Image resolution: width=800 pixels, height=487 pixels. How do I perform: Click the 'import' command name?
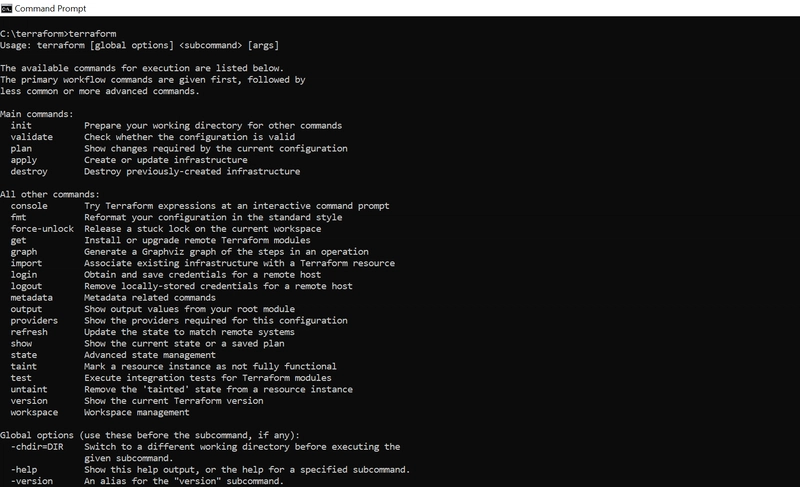point(27,263)
